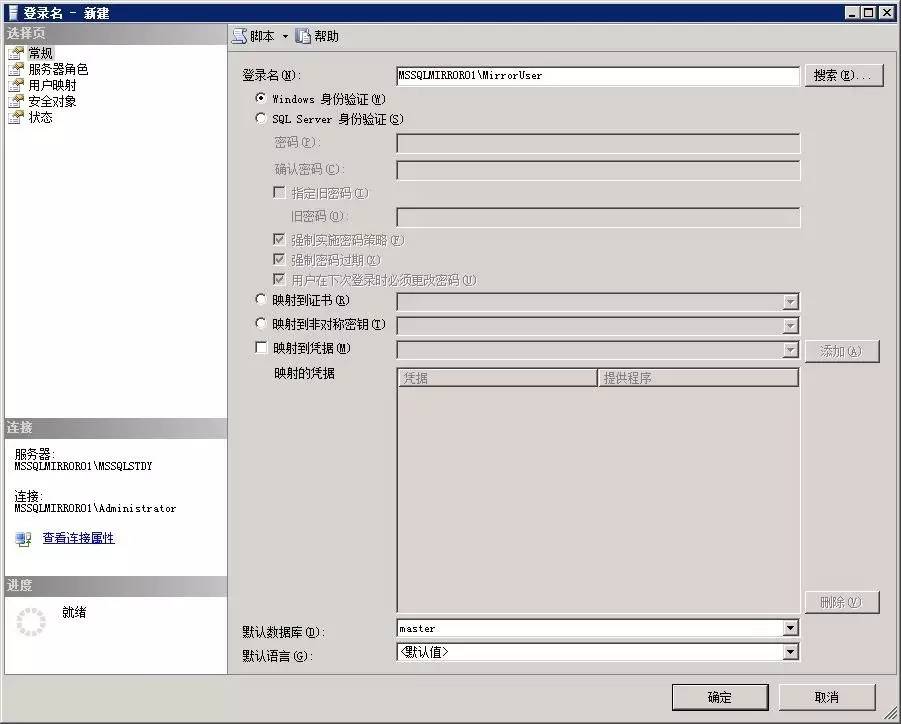Open the 安全对象 page
Screen dimensions: 901x724
click(52, 102)
